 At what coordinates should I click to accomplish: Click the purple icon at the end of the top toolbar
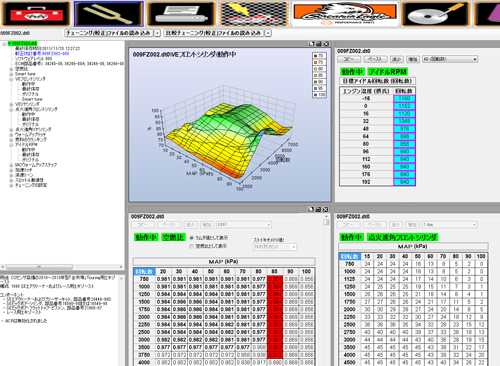[487, 14]
